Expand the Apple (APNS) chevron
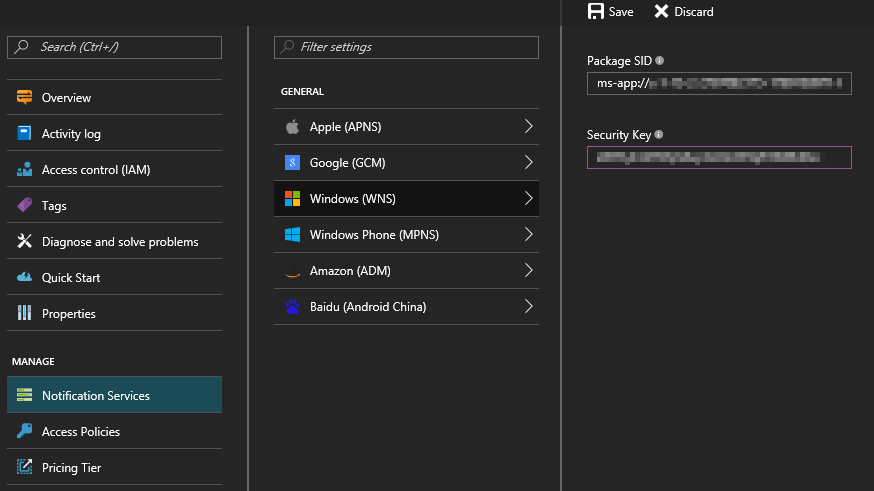The width and height of the screenshot is (874, 491). pyautogui.click(x=528, y=127)
